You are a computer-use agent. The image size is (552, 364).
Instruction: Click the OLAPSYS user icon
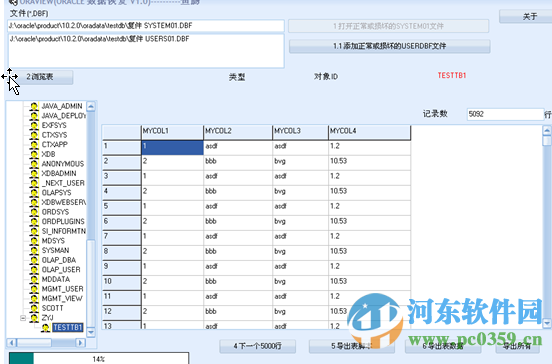[34, 193]
